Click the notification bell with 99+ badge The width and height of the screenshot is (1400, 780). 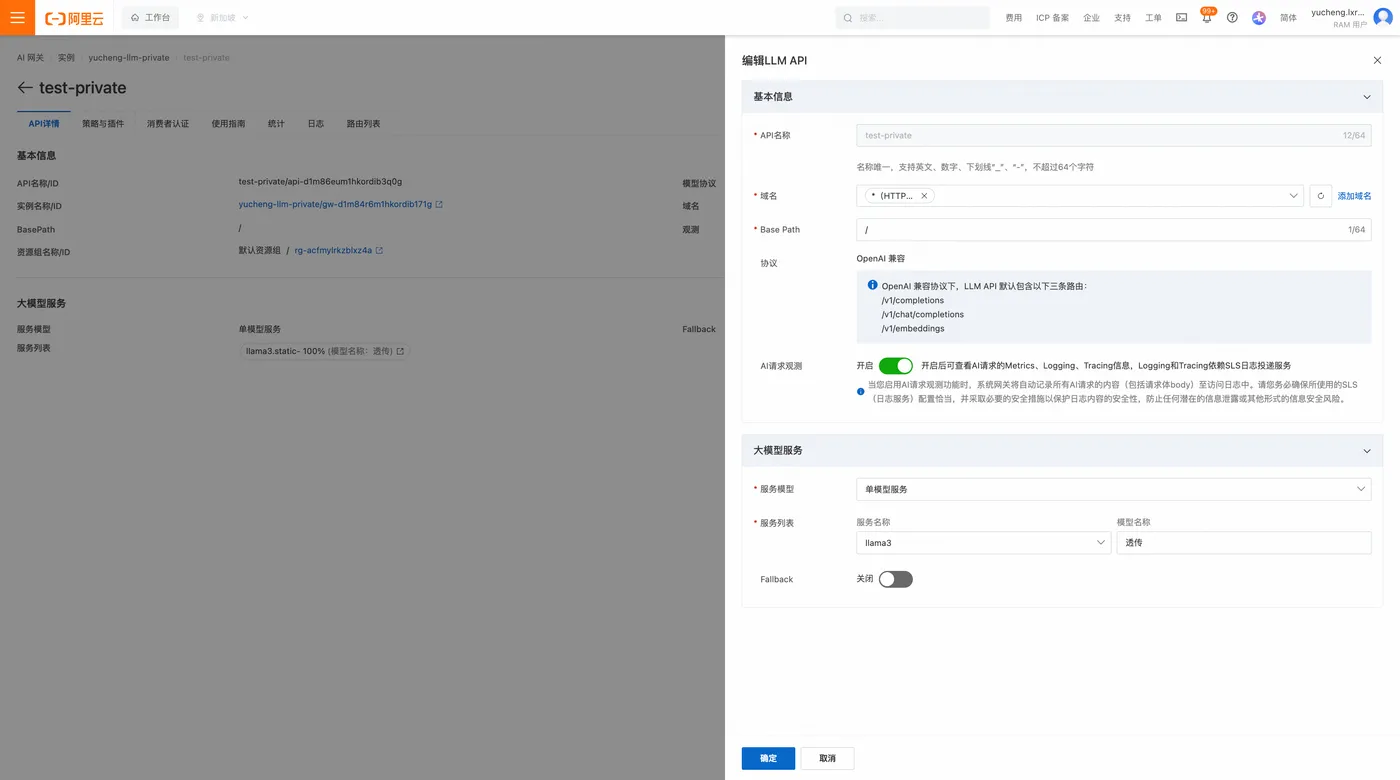[x=1206, y=17]
